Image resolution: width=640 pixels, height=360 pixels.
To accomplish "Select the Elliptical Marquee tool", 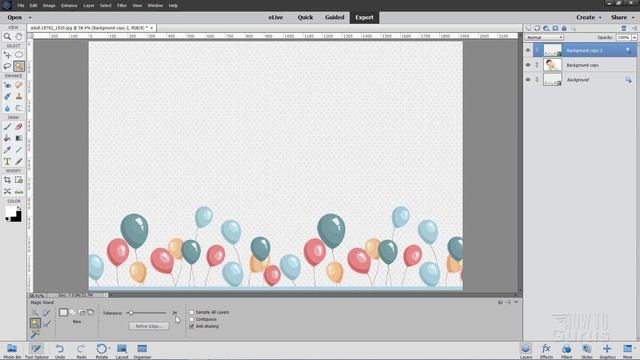I will (x=19, y=55).
